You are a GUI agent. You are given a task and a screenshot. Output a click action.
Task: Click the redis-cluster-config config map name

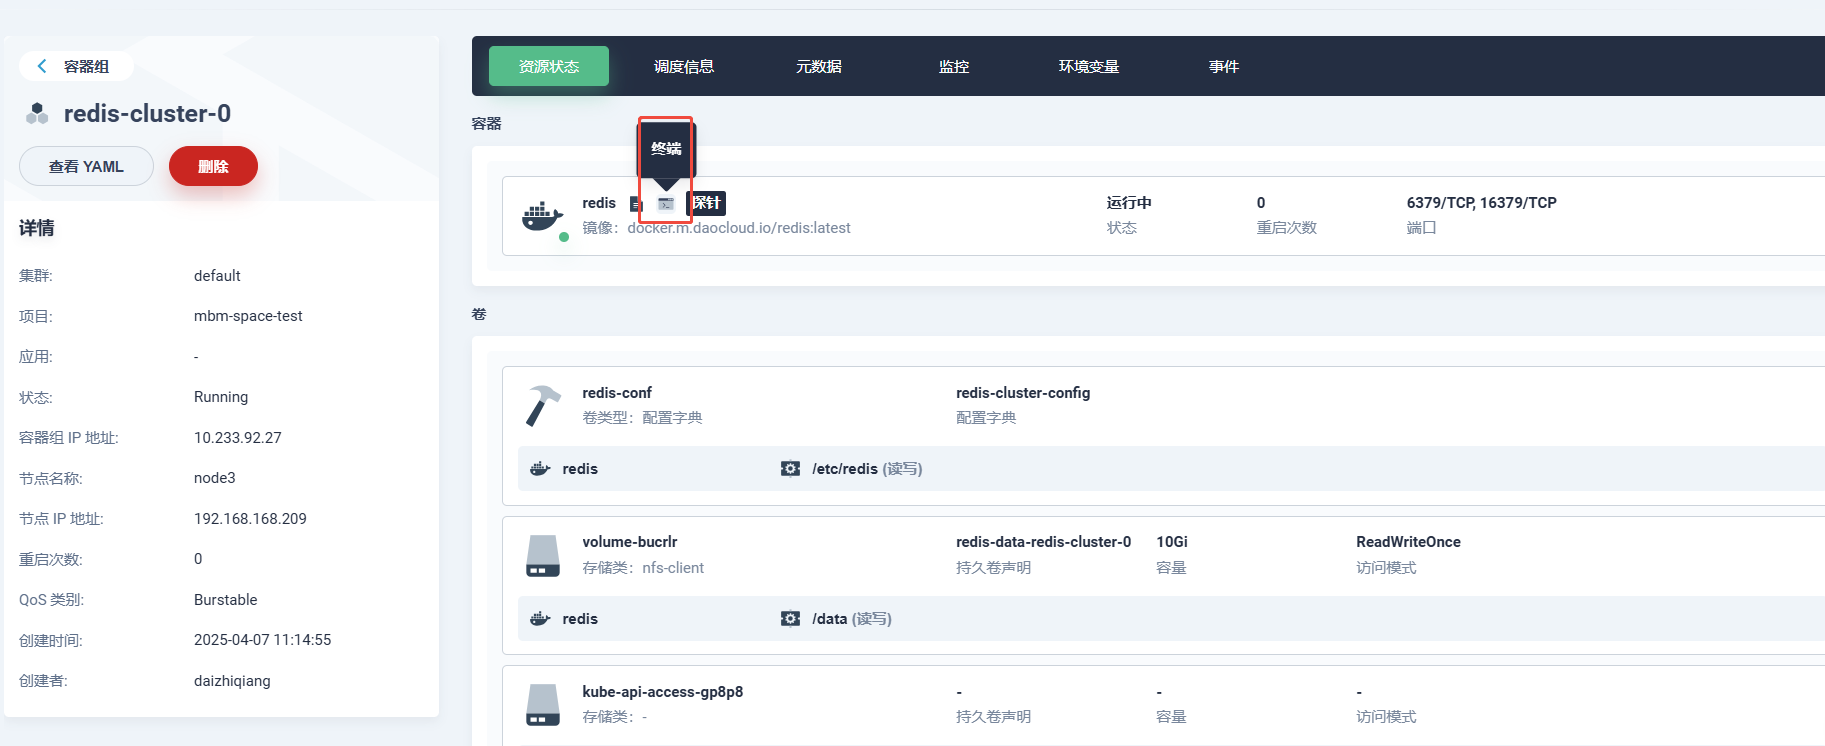[x=1022, y=393]
